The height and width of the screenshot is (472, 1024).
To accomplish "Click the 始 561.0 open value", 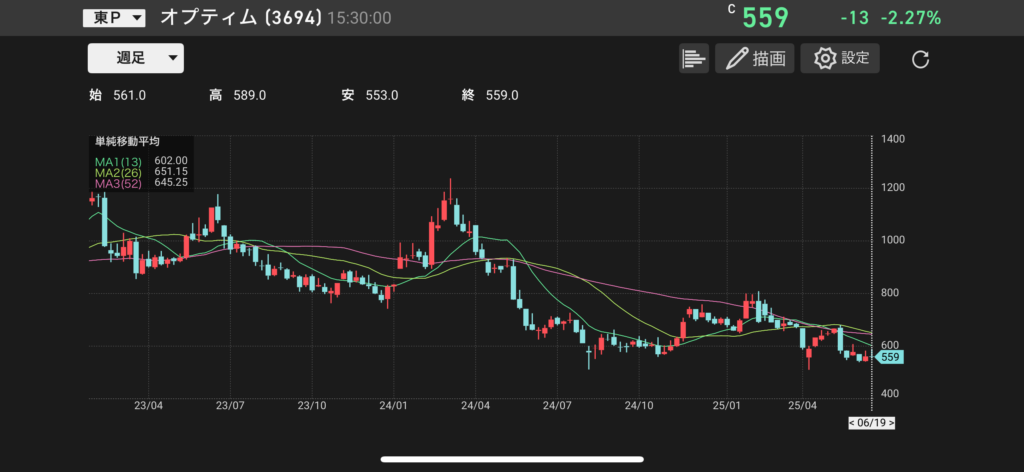I will tap(118, 95).
